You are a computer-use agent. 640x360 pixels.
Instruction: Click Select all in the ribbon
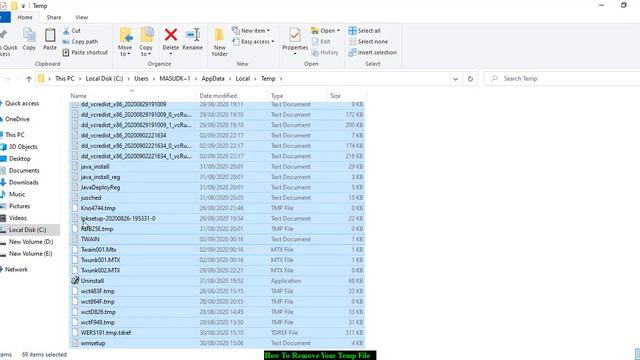click(364, 31)
